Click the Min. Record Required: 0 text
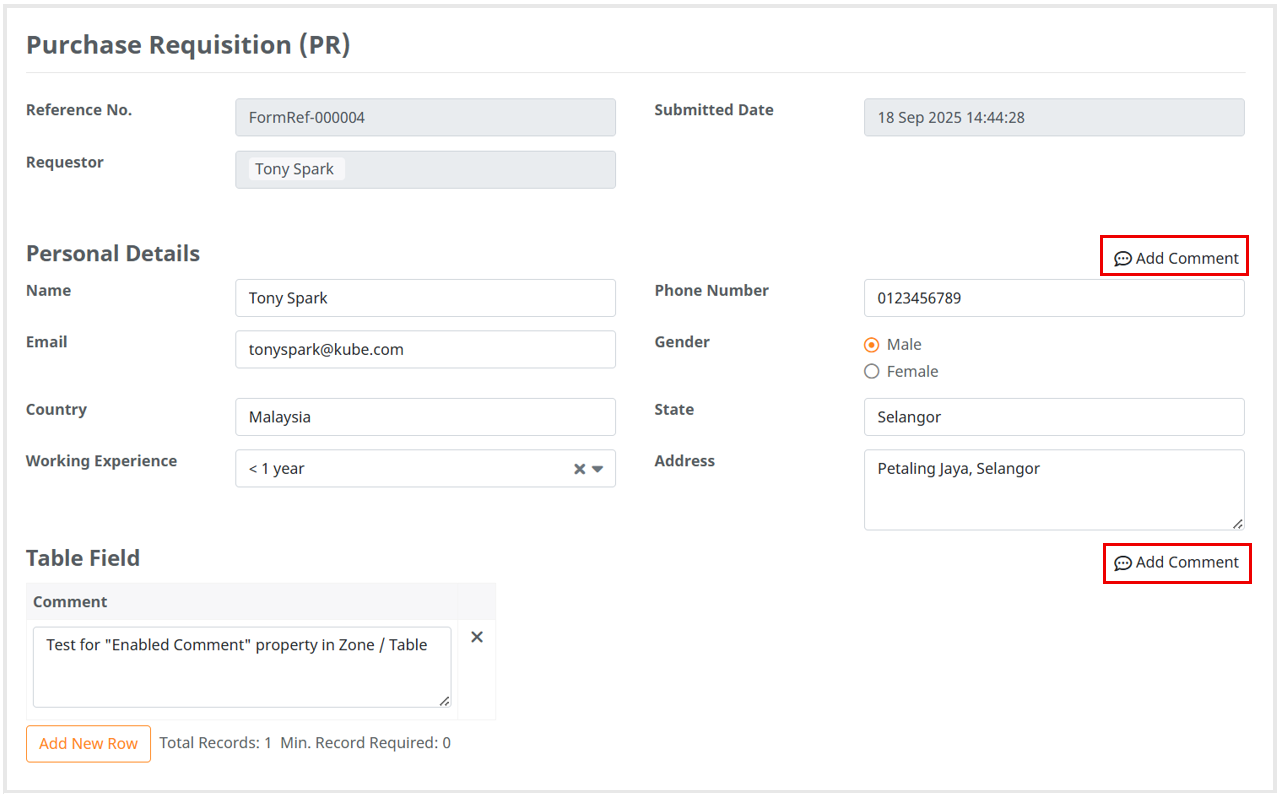The height and width of the screenshot is (796, 1279). point(365,743)
